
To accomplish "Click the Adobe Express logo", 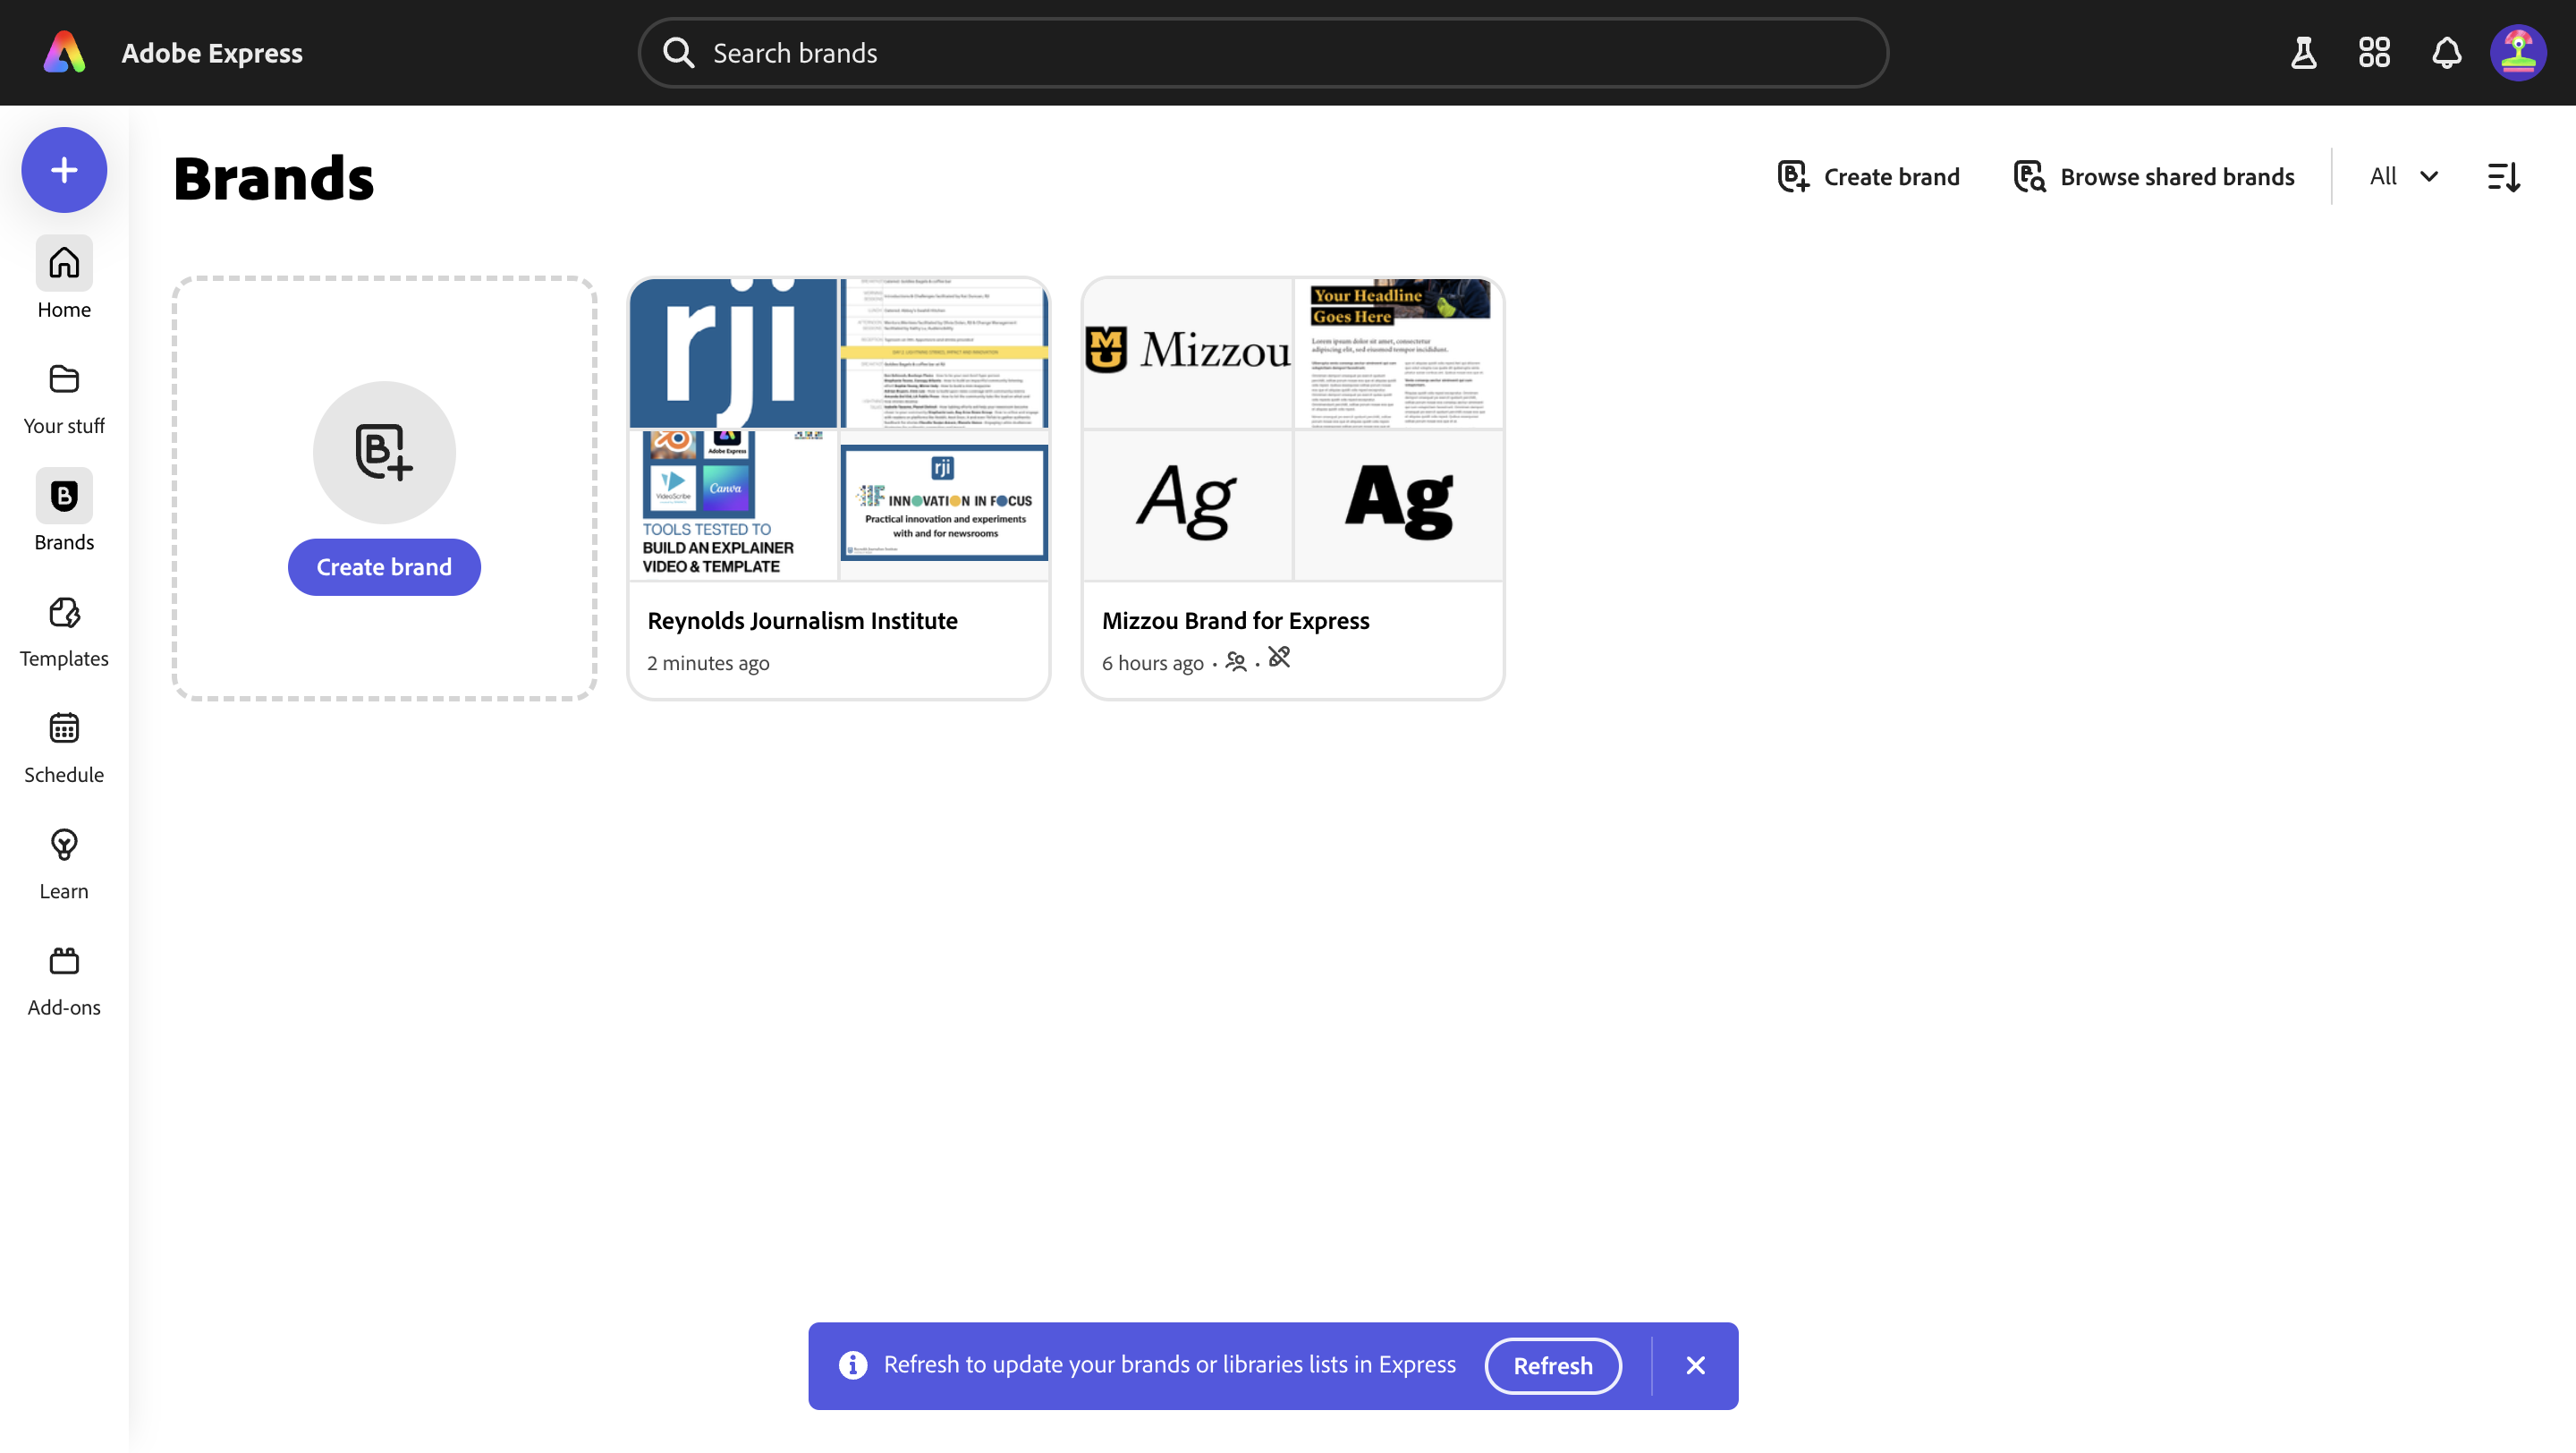I will (x=65, y=52).
